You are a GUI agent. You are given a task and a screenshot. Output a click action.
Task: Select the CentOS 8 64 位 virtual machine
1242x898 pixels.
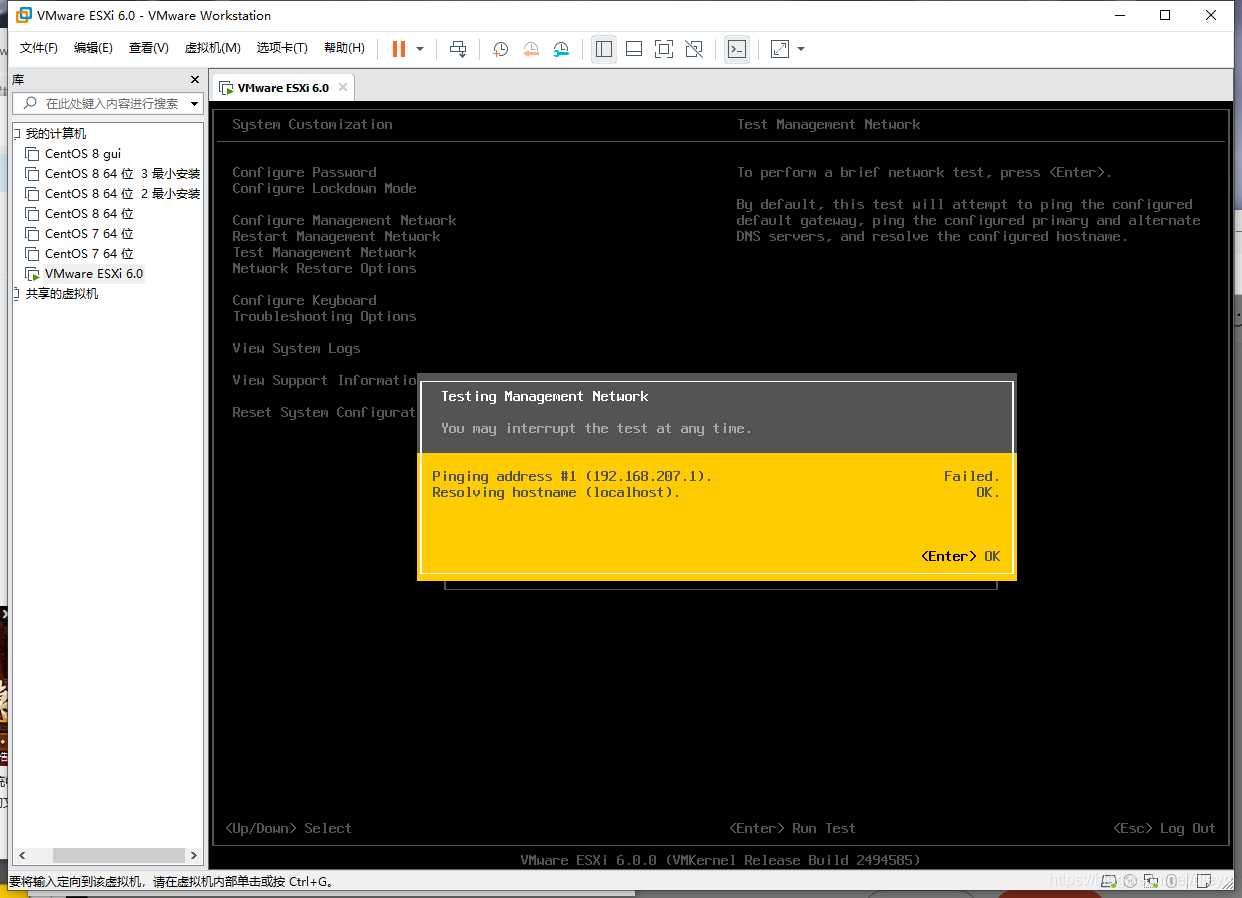point(89,214)
